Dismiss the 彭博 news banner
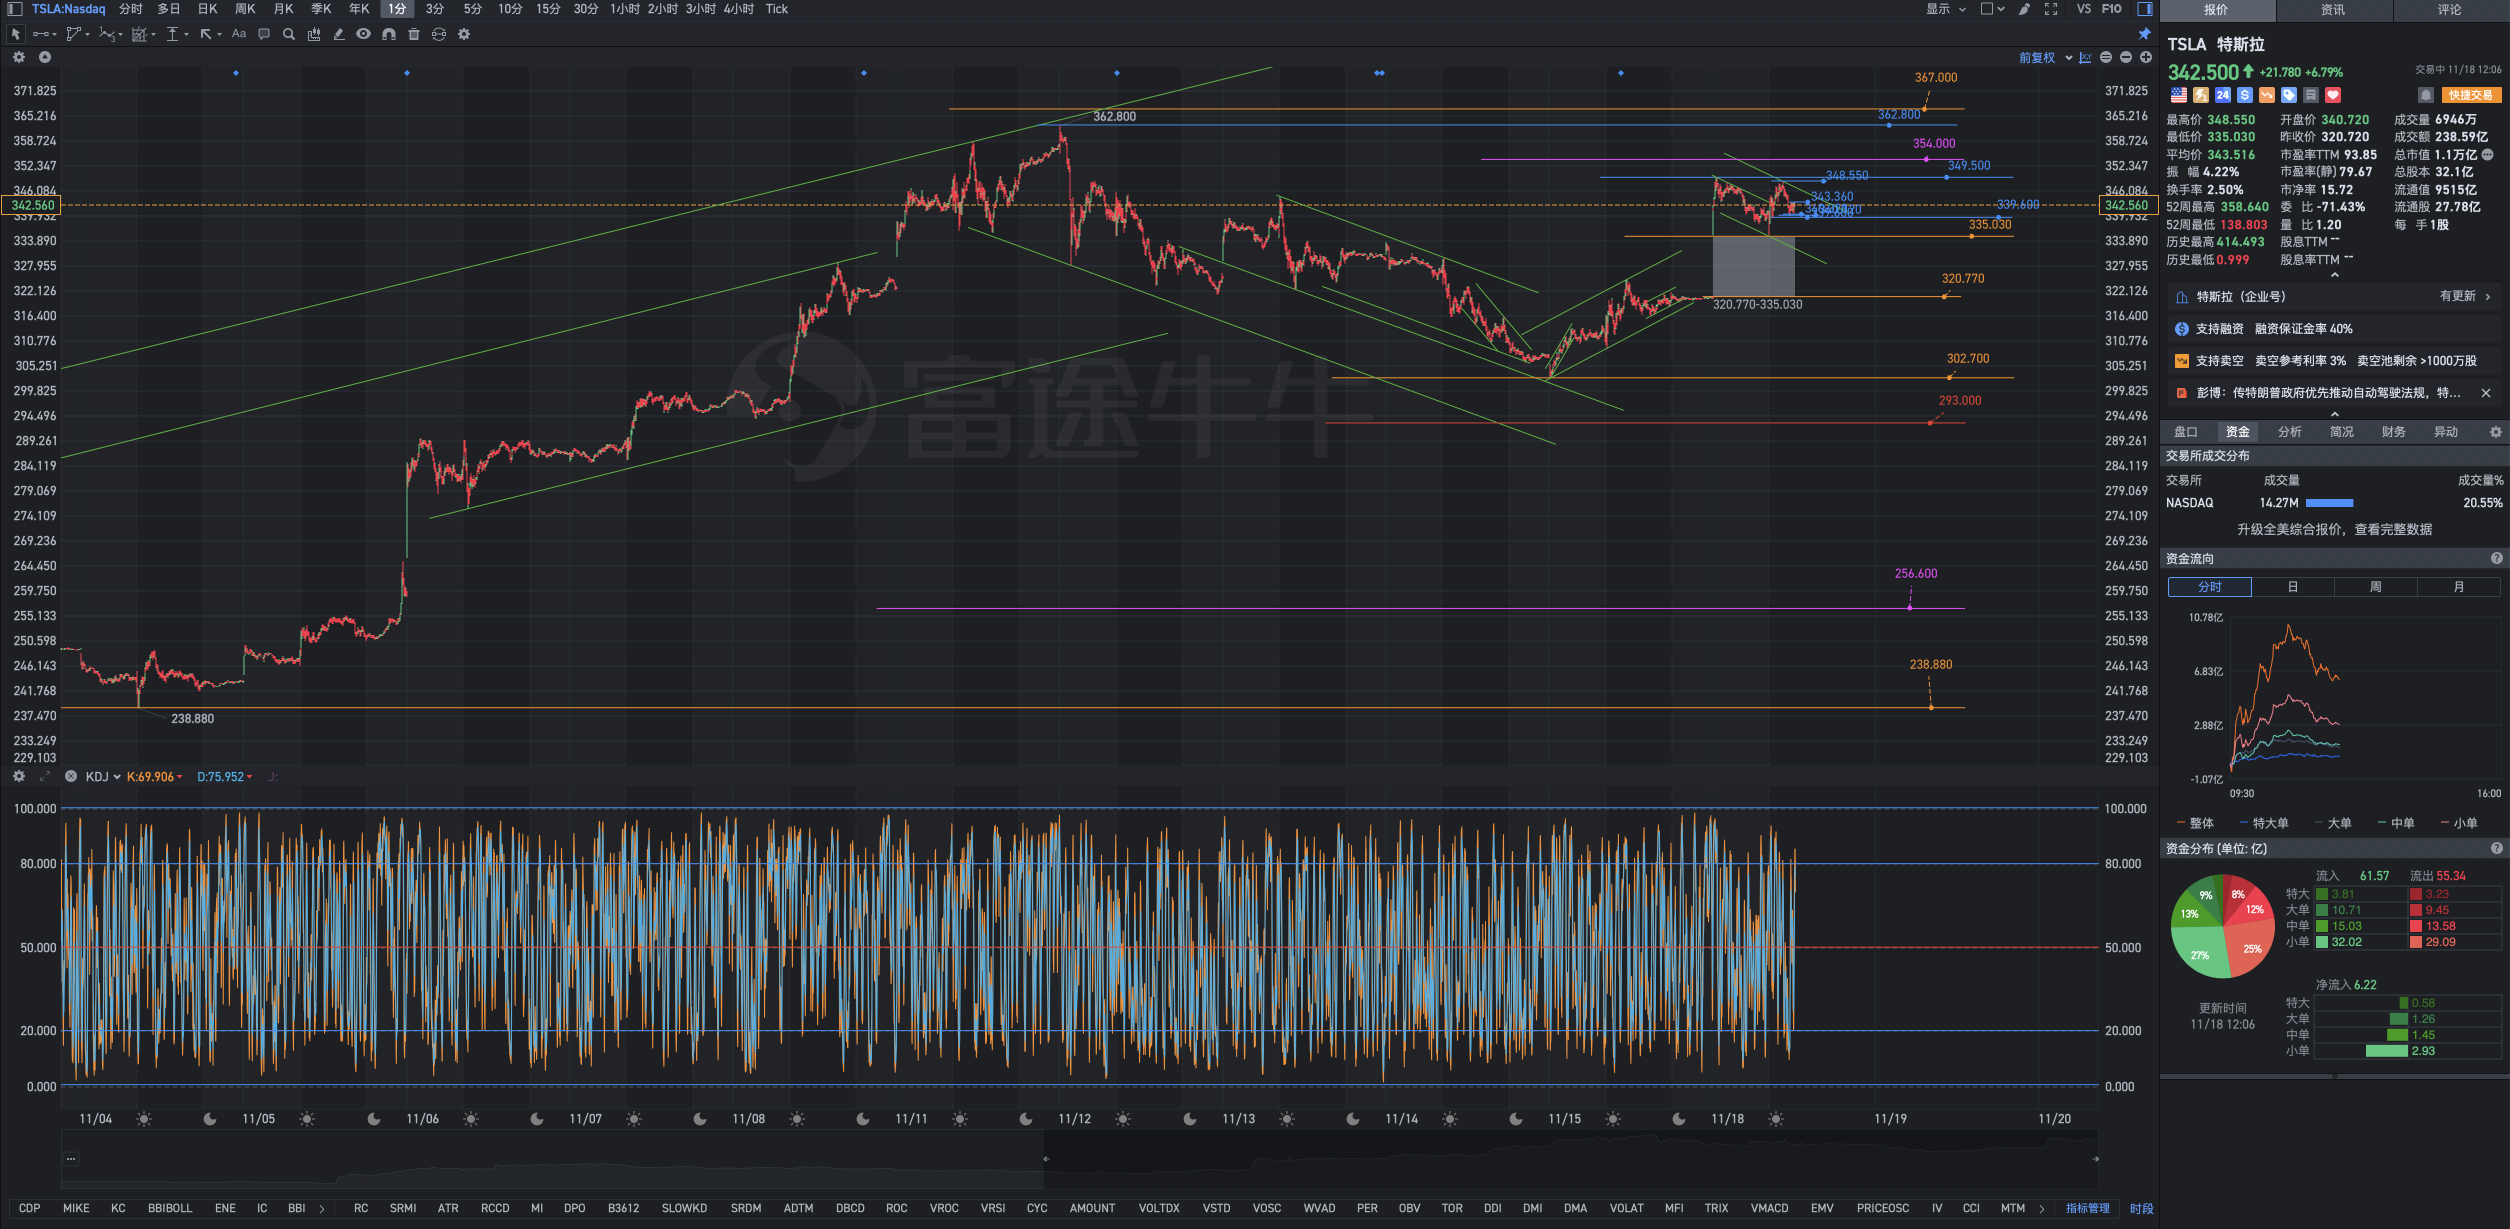The height and width of the screenshot is (1229, 2510). 2486,393
